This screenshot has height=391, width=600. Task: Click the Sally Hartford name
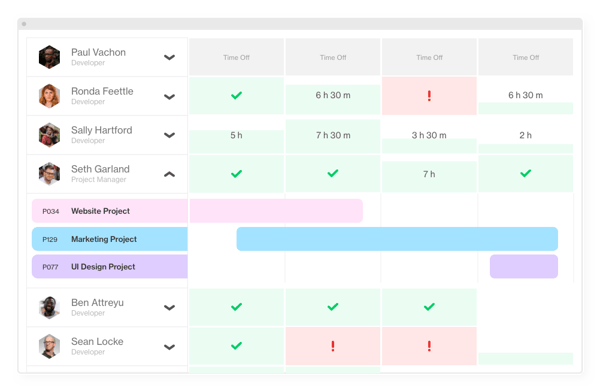coord(102,130)
